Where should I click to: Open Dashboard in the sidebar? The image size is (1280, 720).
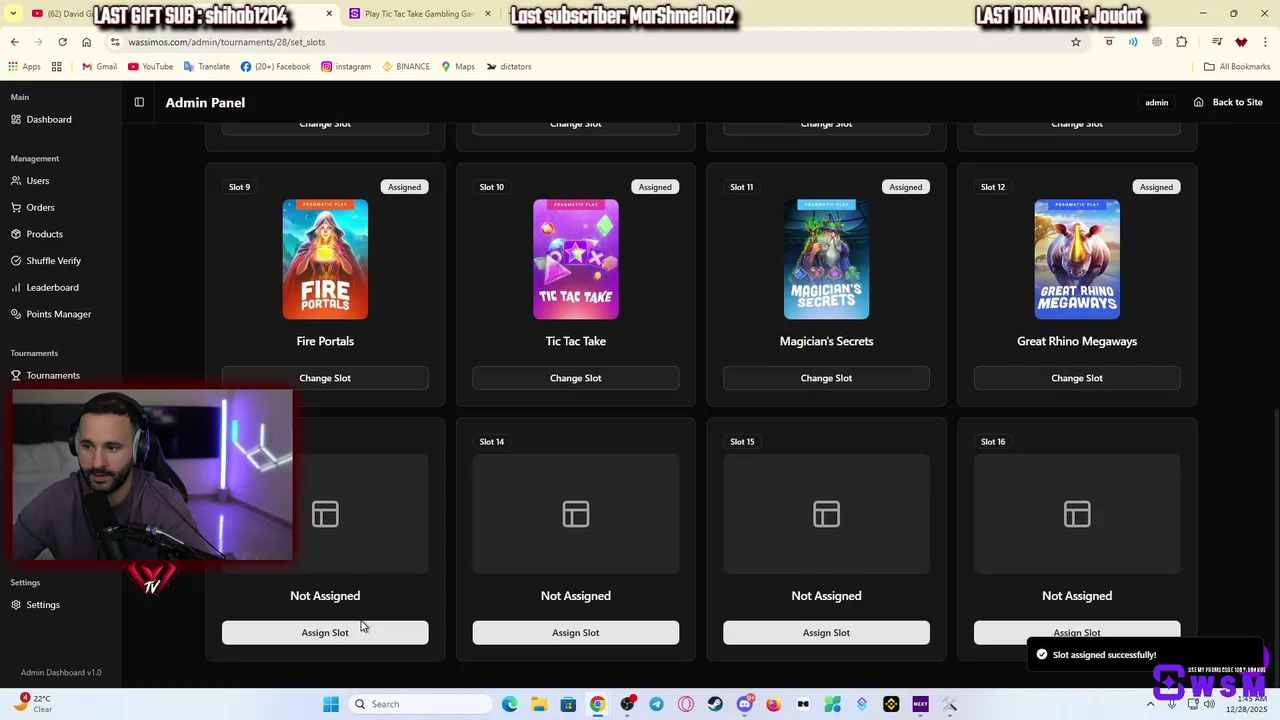pos(40,119)
